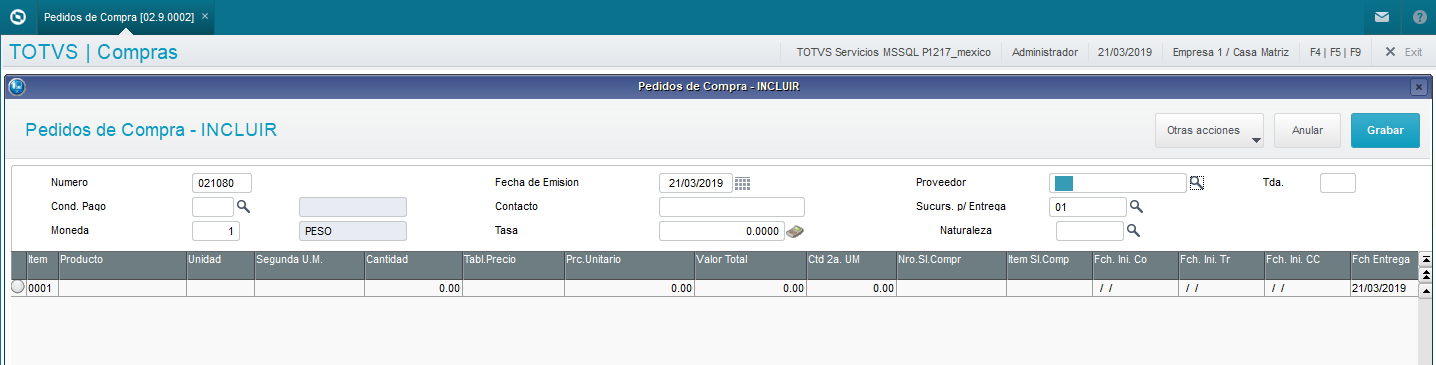Expand the Otras acciones dropdown
Screen dimensions: 1436x365
click(x=1209, y=130)
